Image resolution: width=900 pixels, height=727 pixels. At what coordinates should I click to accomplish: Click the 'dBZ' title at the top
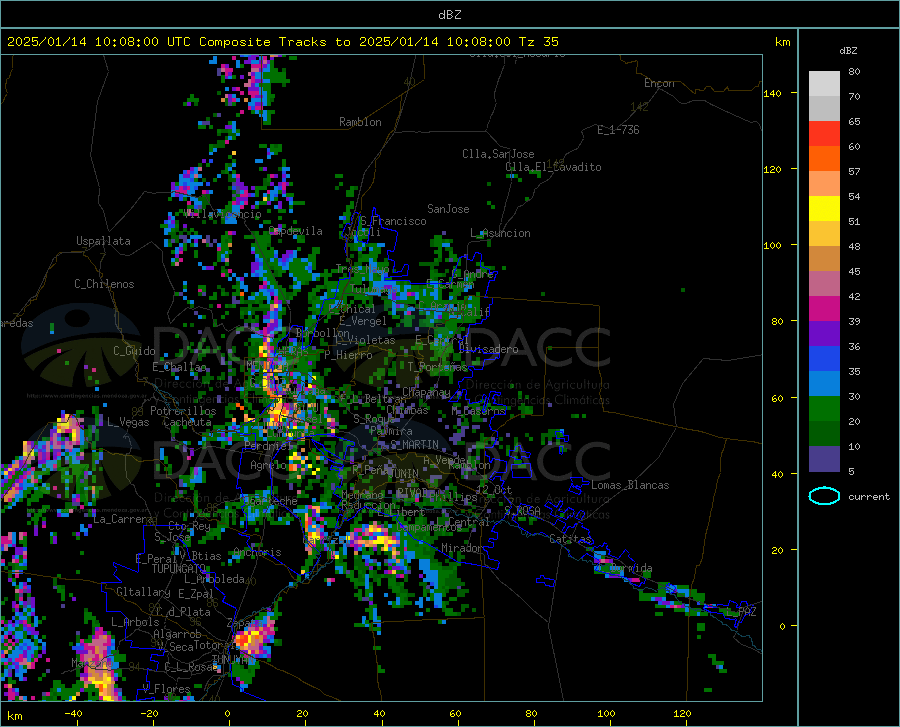click(x=449, y=15)
